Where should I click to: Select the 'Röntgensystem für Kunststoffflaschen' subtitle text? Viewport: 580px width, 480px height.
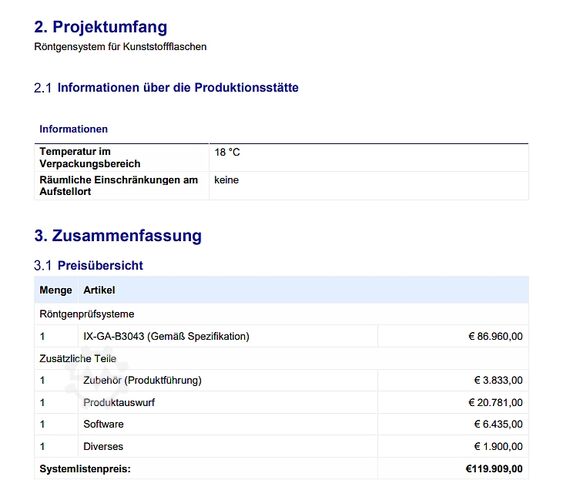click(x=120, y=47)
